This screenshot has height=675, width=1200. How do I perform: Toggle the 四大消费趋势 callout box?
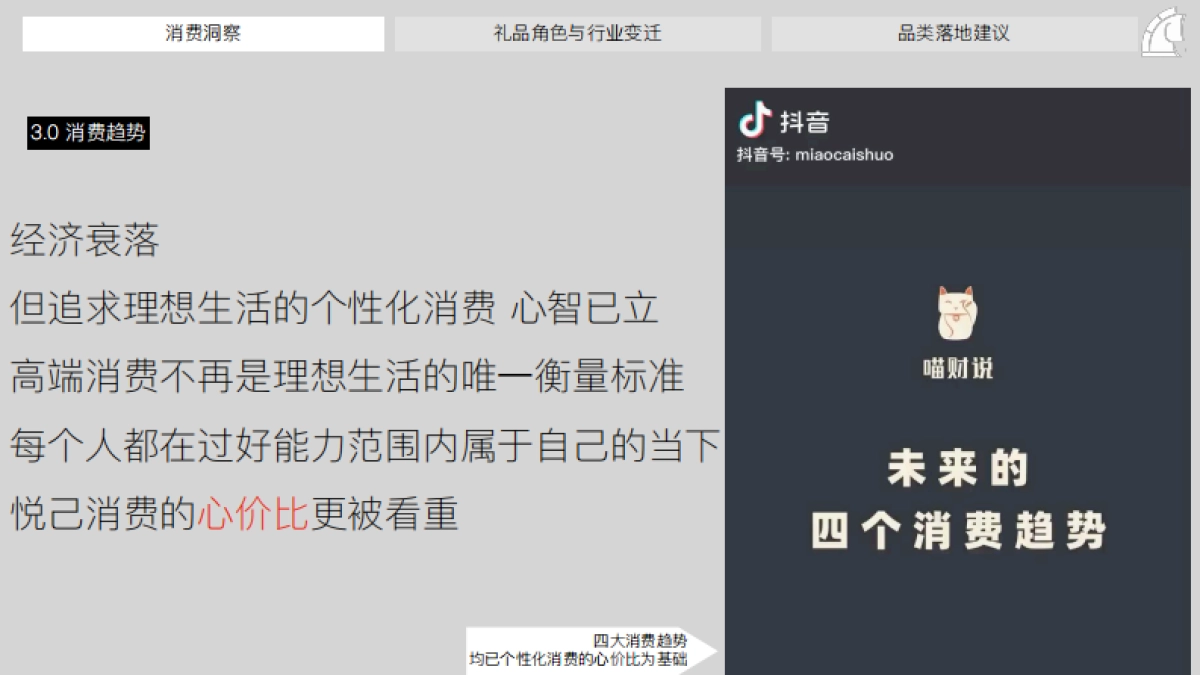pos(592,649)
